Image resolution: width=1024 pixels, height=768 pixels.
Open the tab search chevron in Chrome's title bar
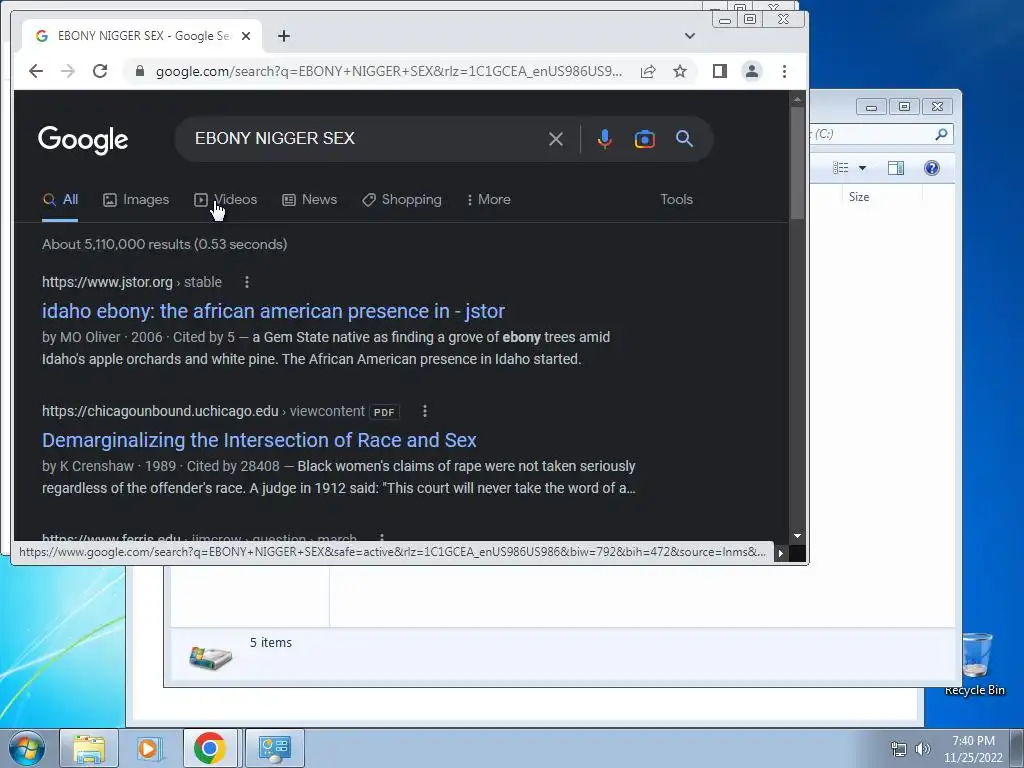coord(690,36)
